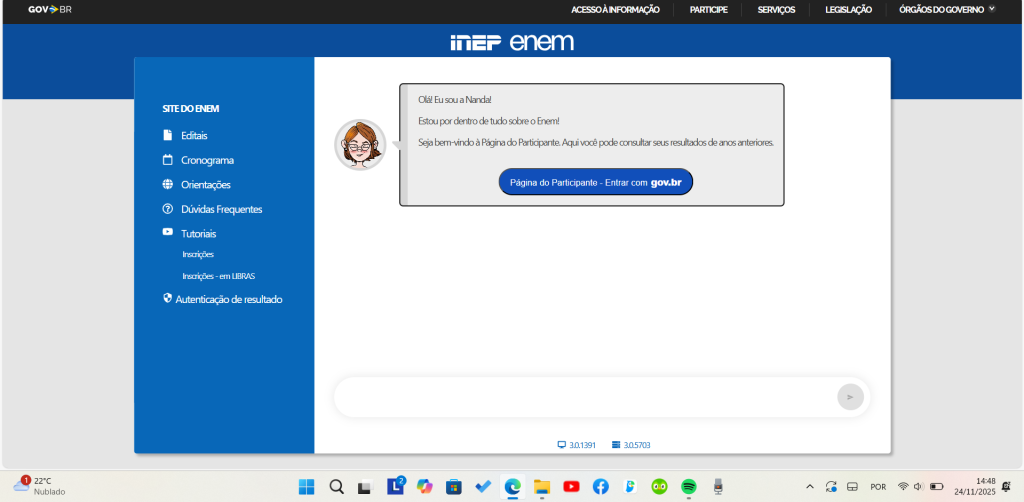The height and width of the screenshot is (502, 1024).
Task: Open the notifications bell icon
Action: point(1006,486)
